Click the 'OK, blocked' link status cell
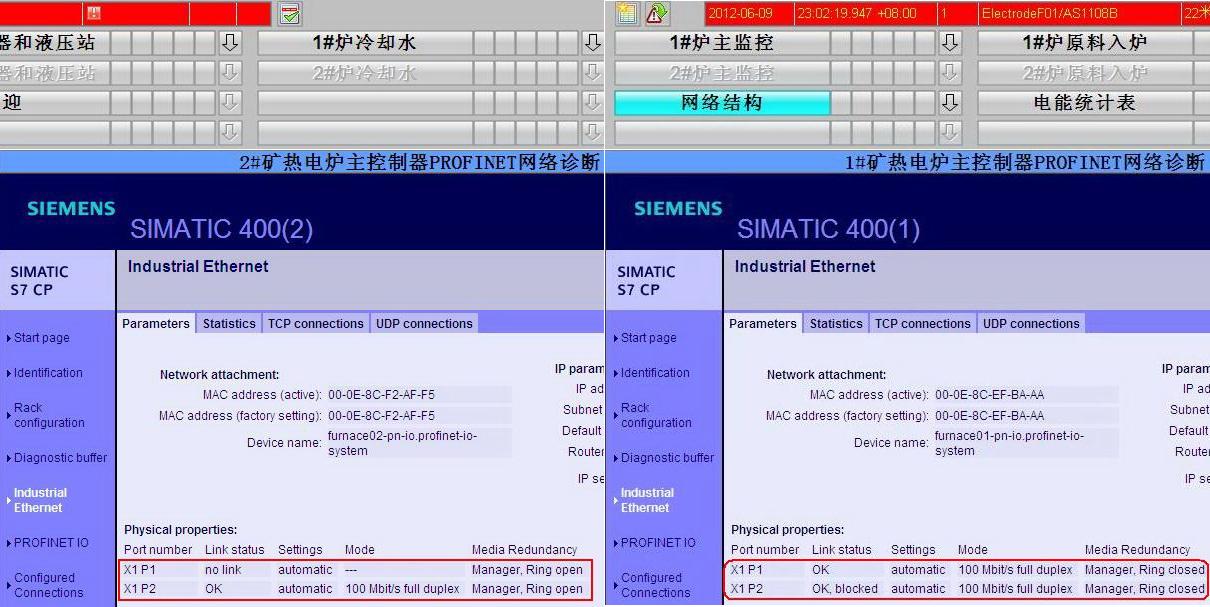The width and height of the screenshot is (1210, 607). (845, 589)
